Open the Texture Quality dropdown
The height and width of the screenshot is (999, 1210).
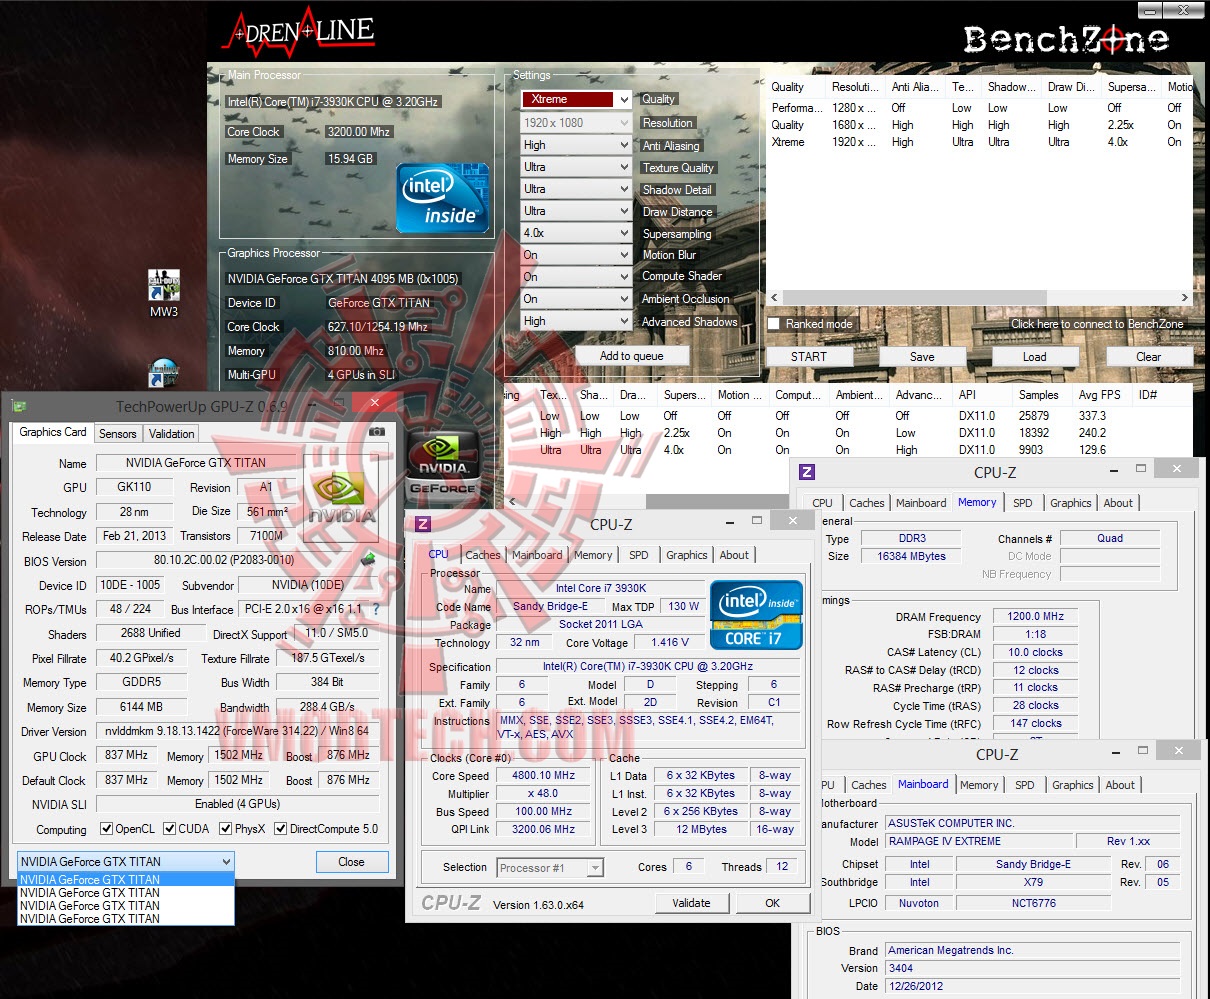(576, 167)
